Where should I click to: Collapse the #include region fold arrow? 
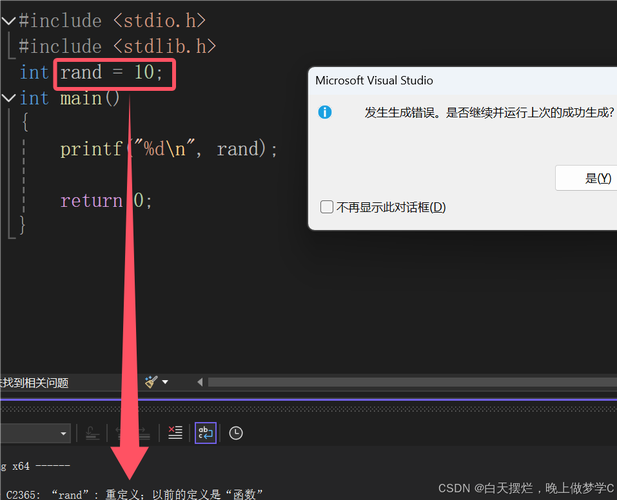[x=9, y=20]
